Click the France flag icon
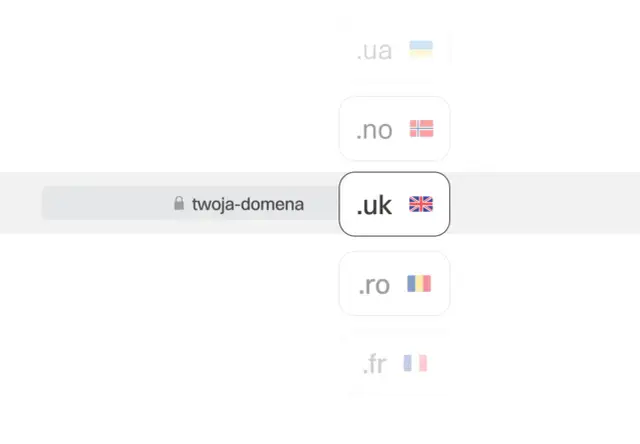640x444 pixels. [415, 363]
